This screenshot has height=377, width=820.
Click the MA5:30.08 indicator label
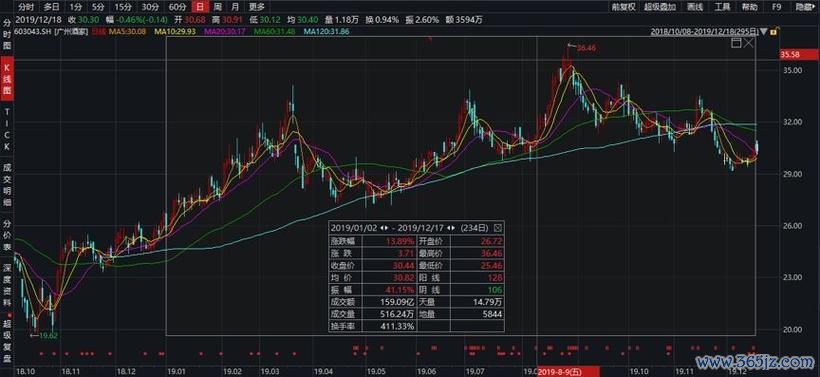127,31
